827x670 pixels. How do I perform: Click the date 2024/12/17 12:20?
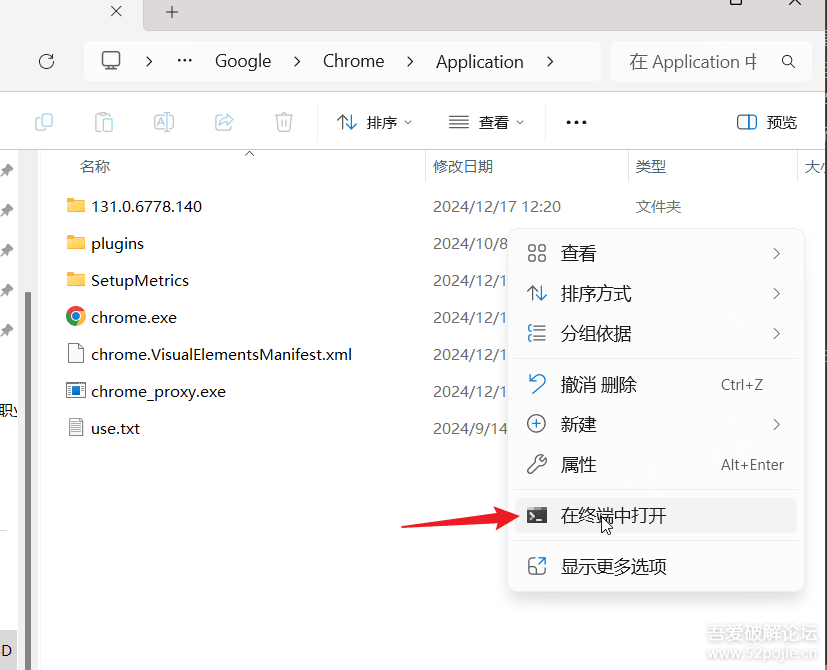(x=497, y=206)
